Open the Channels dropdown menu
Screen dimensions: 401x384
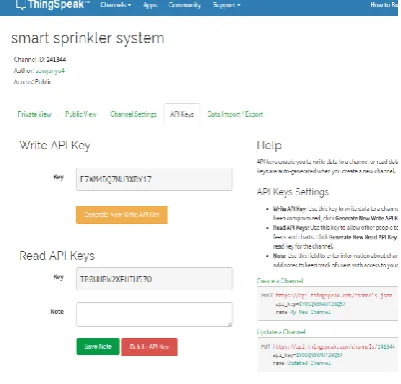[116, 5]
